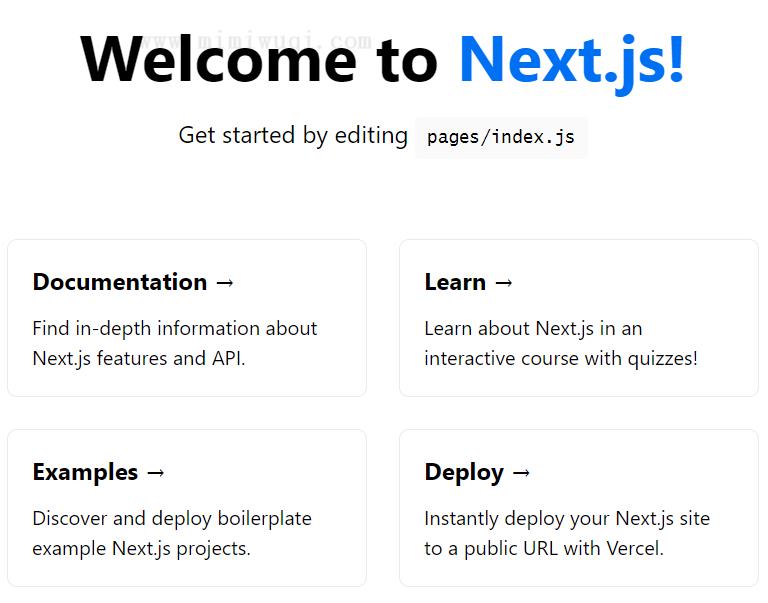This screenshot has height=603, width=768.
Task: Open the Learn card heading
Action: [x=455, y=282]
